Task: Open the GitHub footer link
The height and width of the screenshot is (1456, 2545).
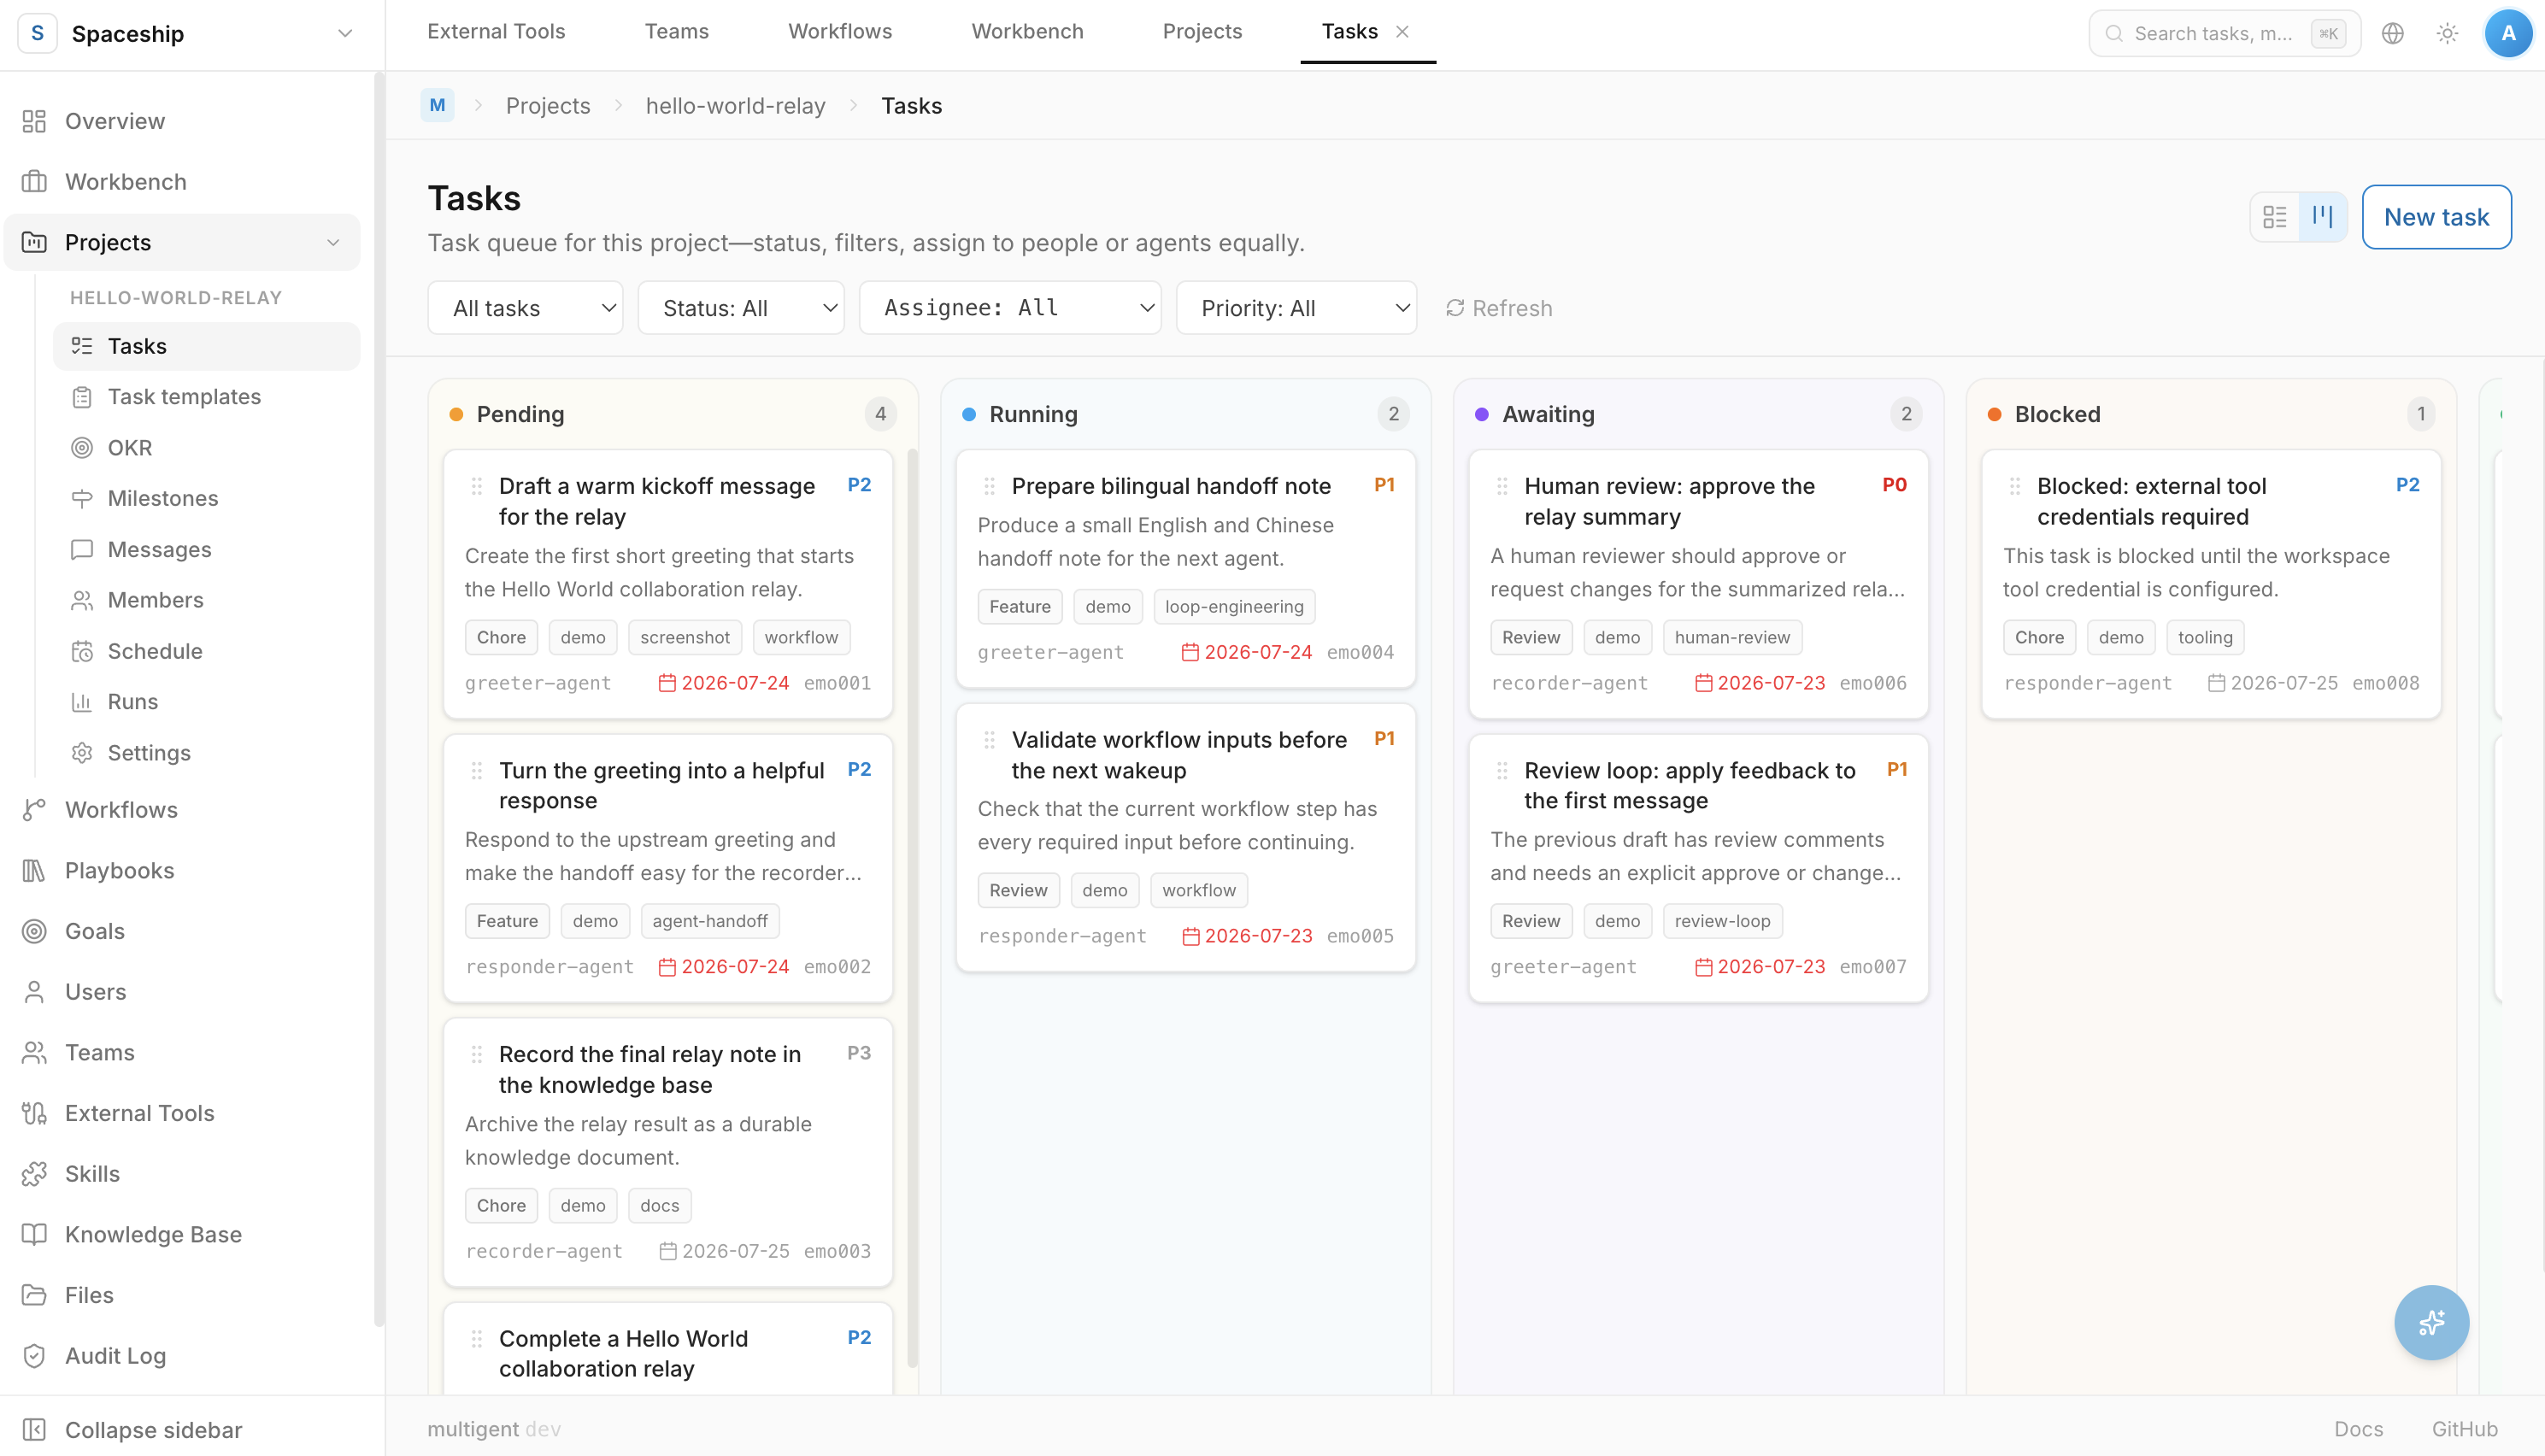Action: 2464,1429
